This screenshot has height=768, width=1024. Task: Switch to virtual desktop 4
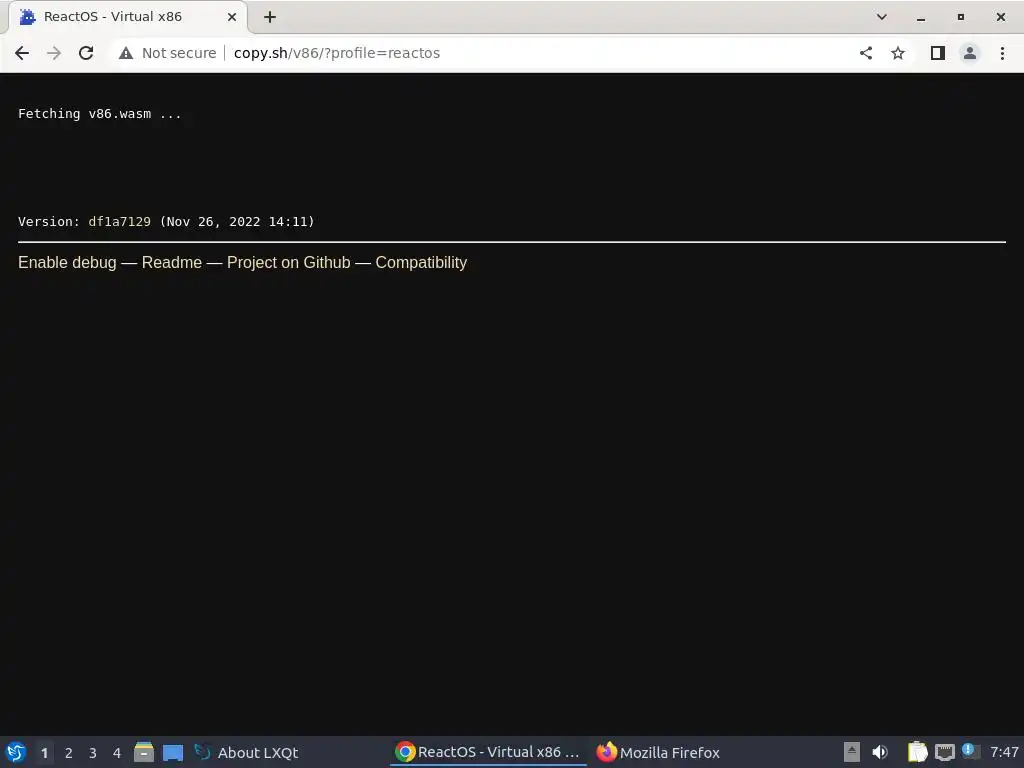click(x=117, y=753)
